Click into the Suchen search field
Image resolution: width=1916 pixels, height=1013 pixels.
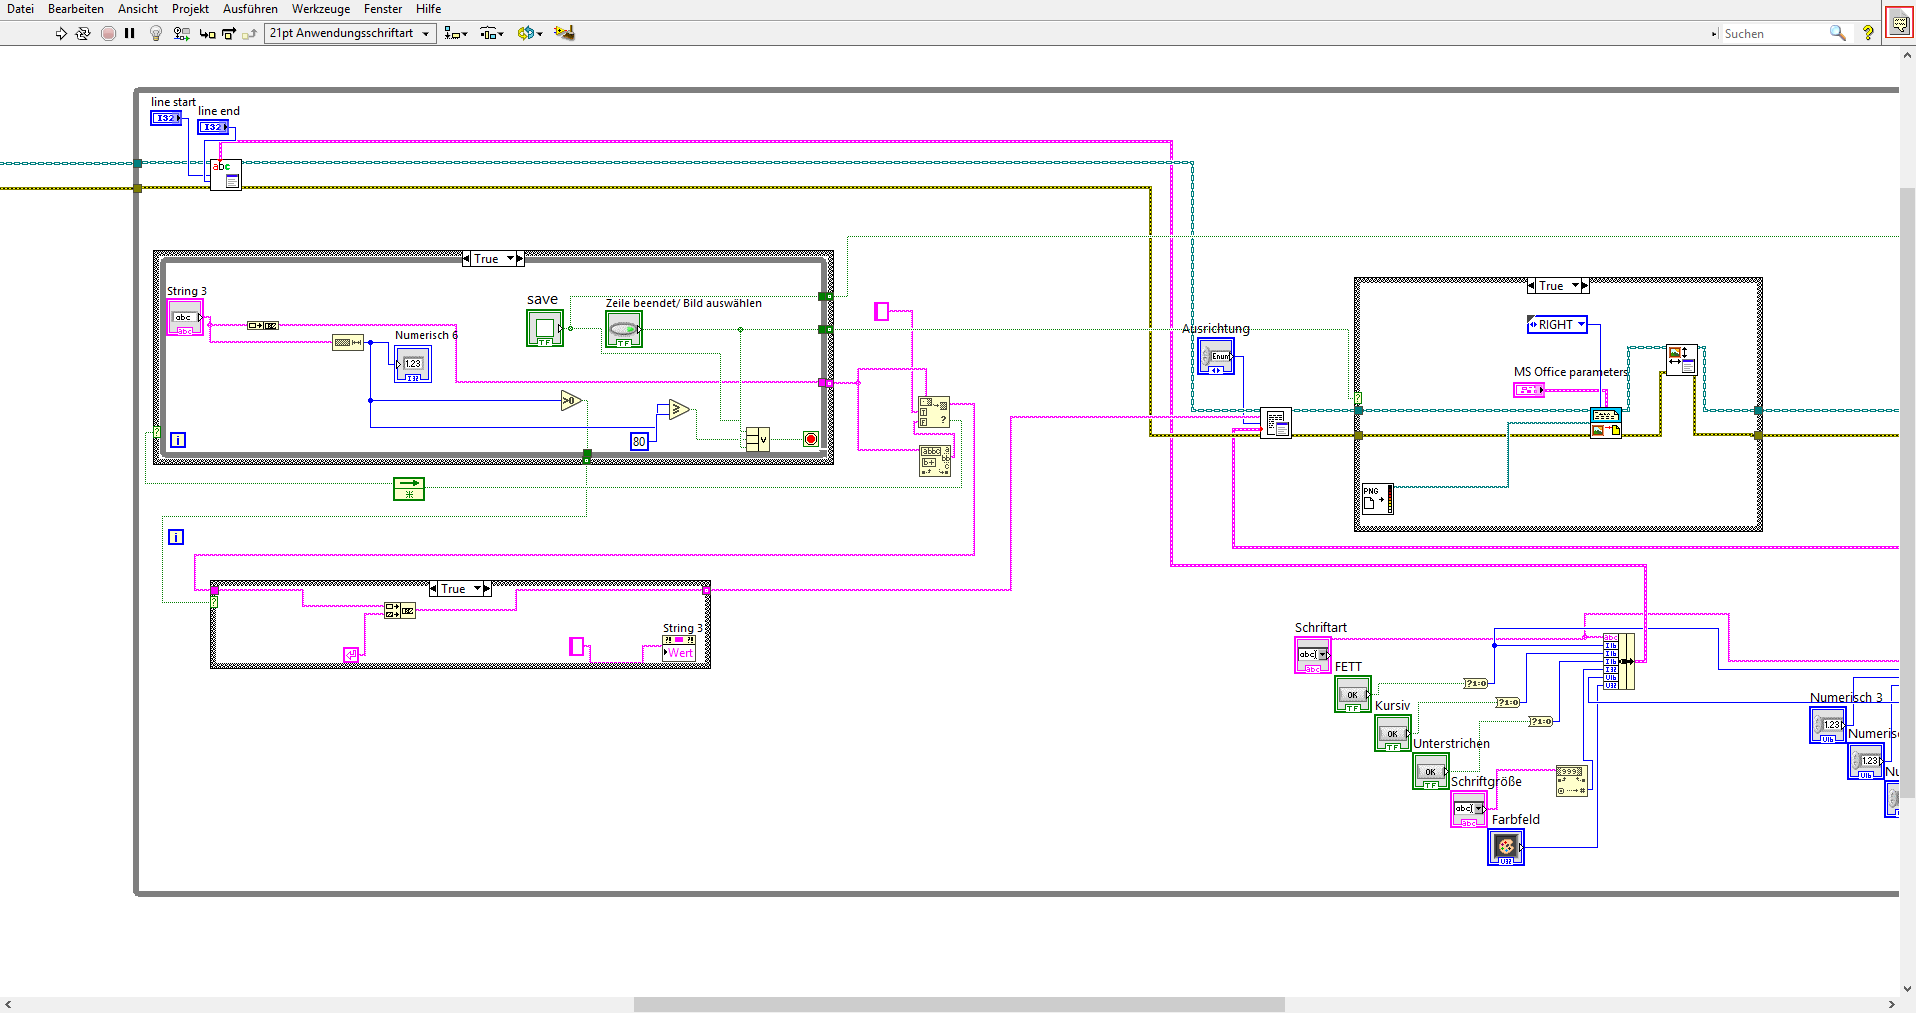pyautogui.click(x=1773, y=33)
